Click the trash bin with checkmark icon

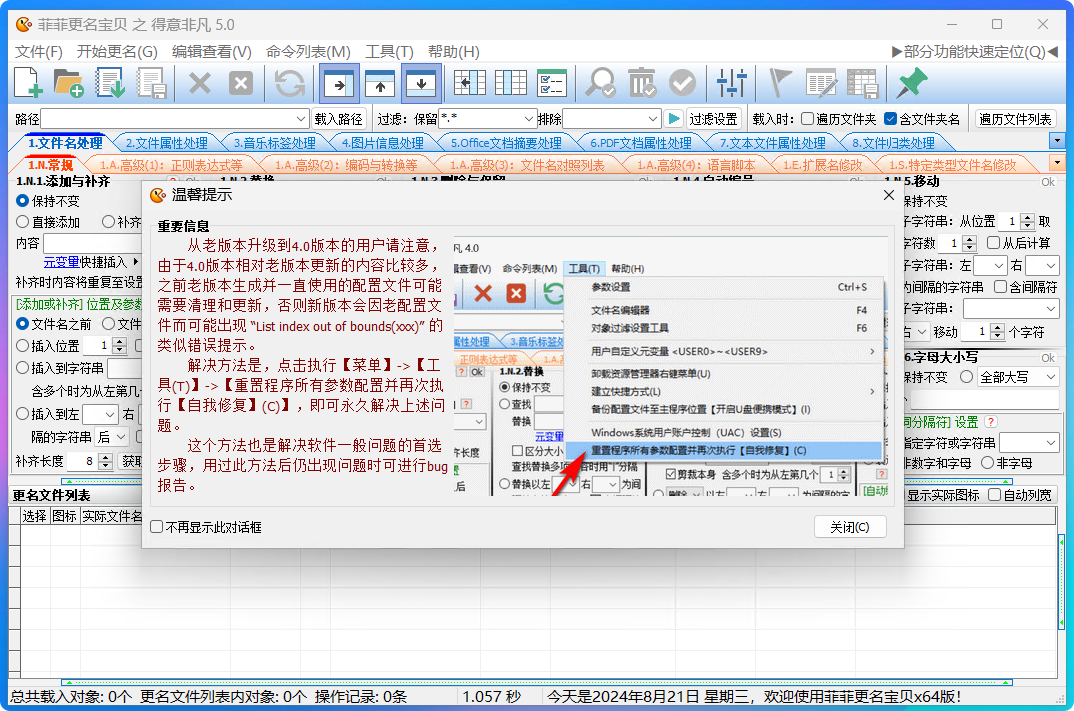click(642, 84)
